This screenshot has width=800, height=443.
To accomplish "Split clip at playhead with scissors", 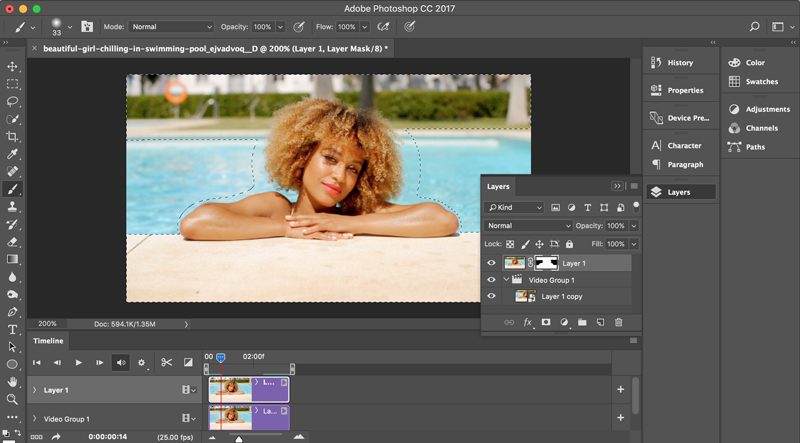I will click(166, 362).
